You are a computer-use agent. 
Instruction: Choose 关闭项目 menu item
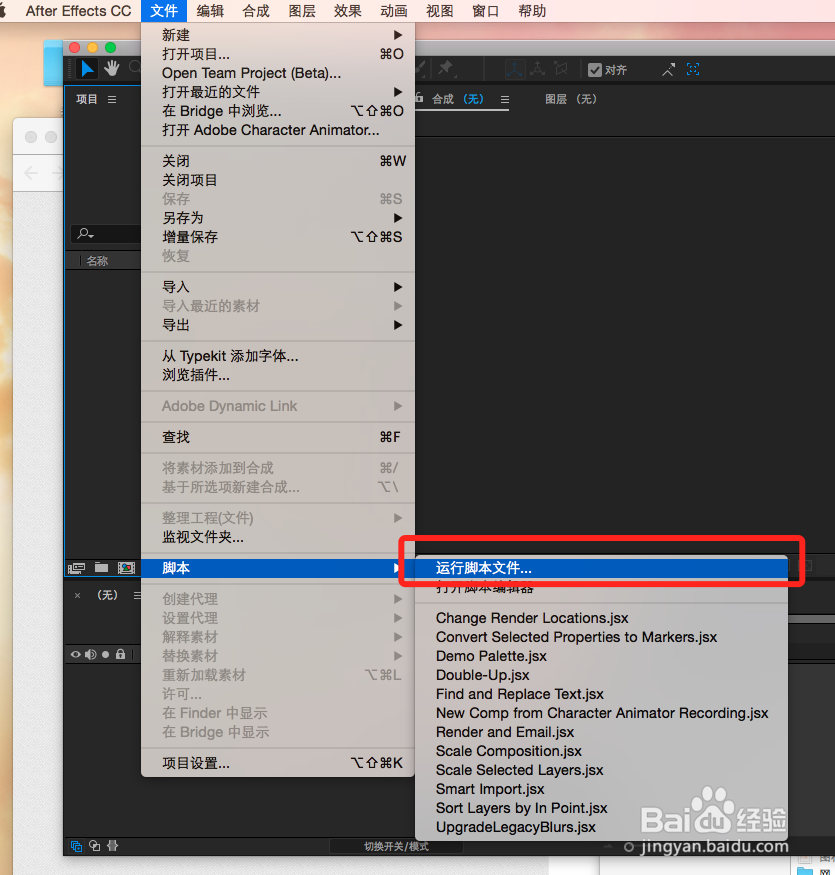tap(278, 180)
